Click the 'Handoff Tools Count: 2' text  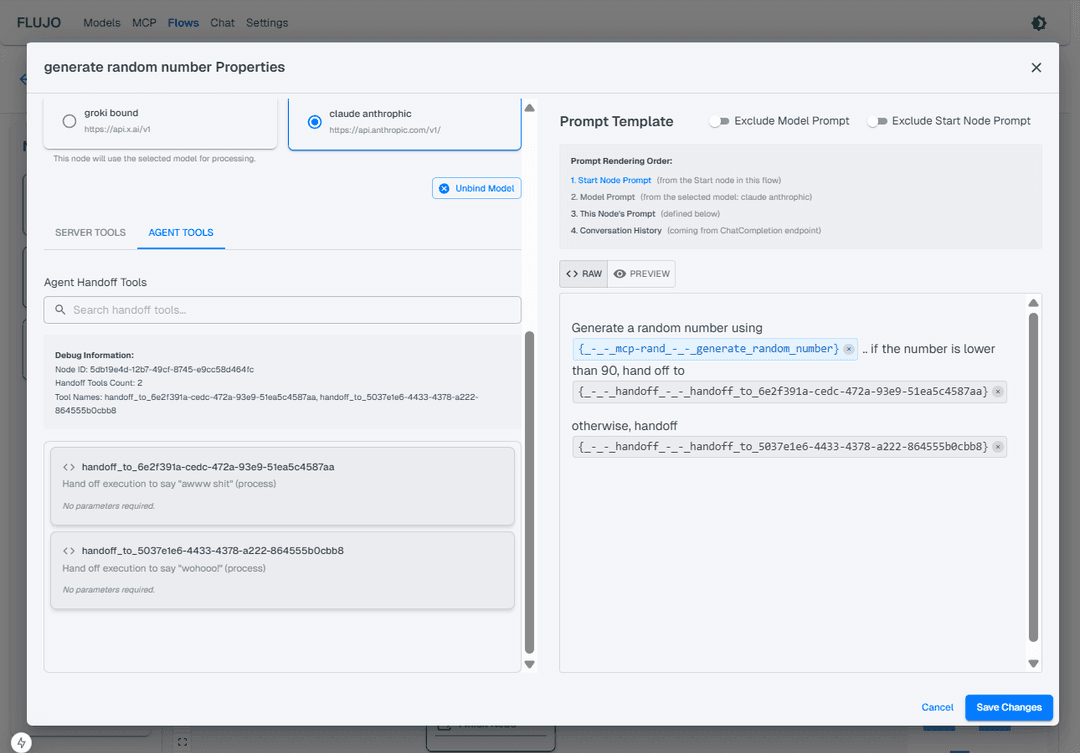point(98,383)
